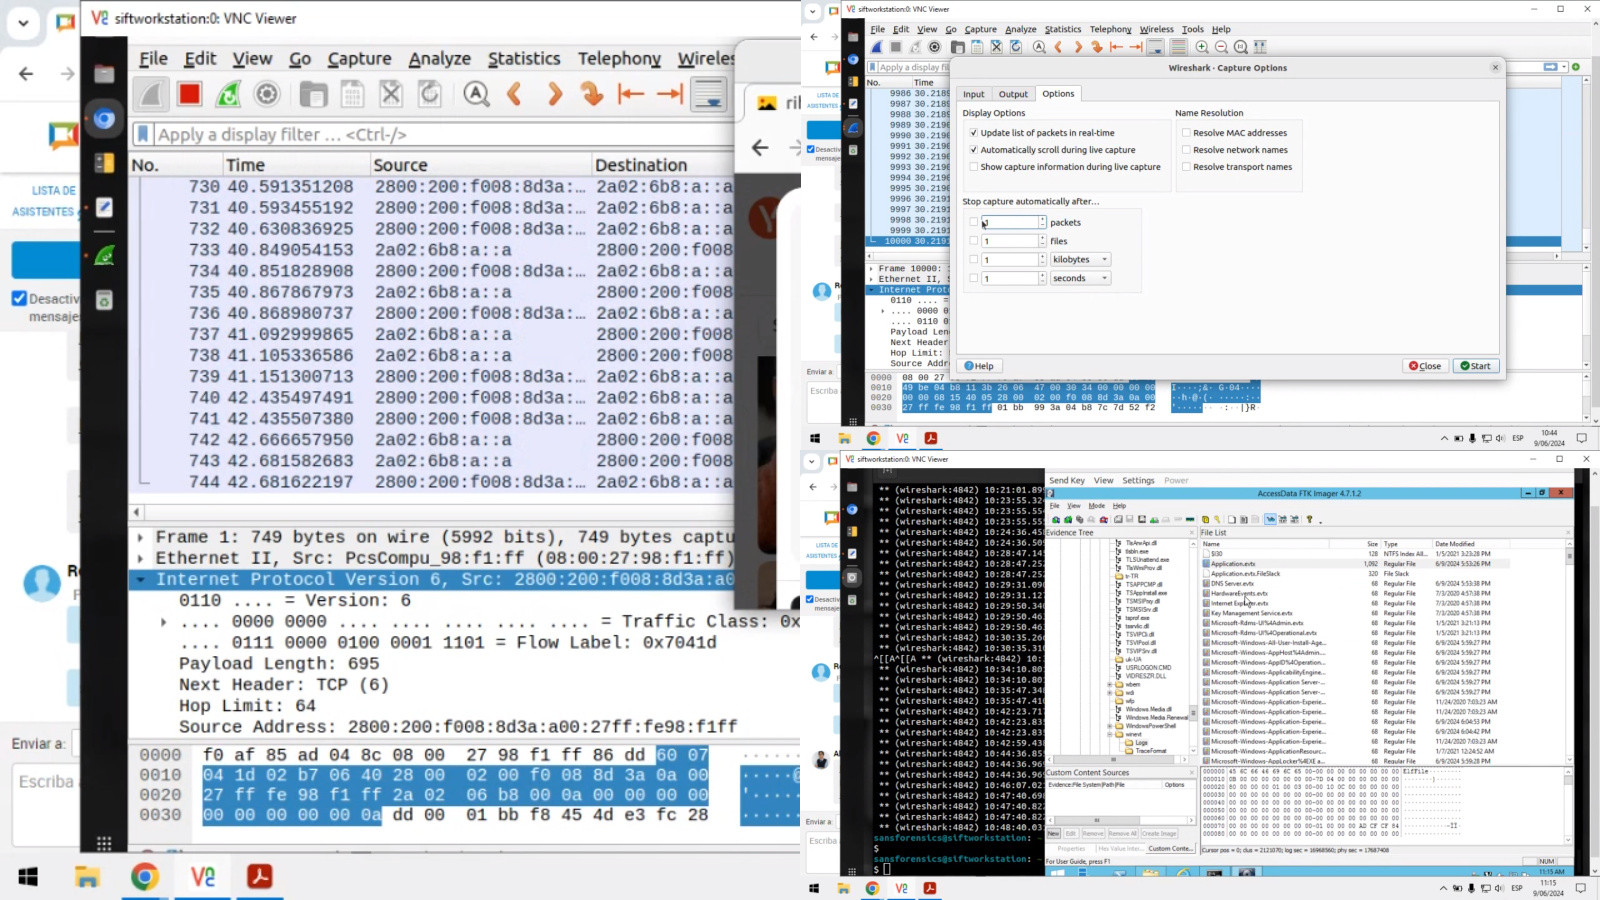This screenshot has width=1600, height=900.
Task: Click Start in Capture Options dialog
Action: pyautogui.click(x=1475, y=366)
